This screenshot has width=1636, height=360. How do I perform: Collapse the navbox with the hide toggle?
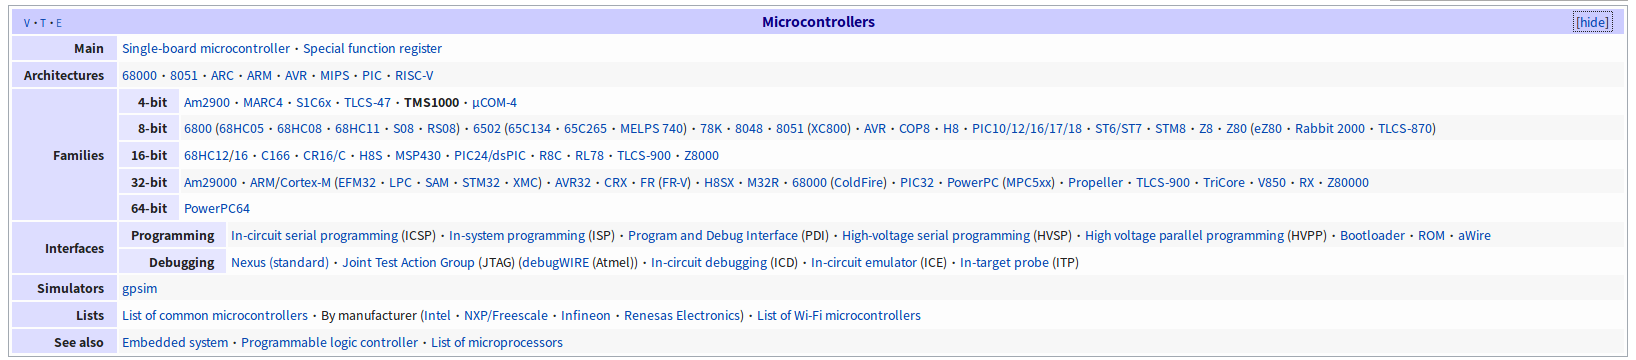(1592, 22)
